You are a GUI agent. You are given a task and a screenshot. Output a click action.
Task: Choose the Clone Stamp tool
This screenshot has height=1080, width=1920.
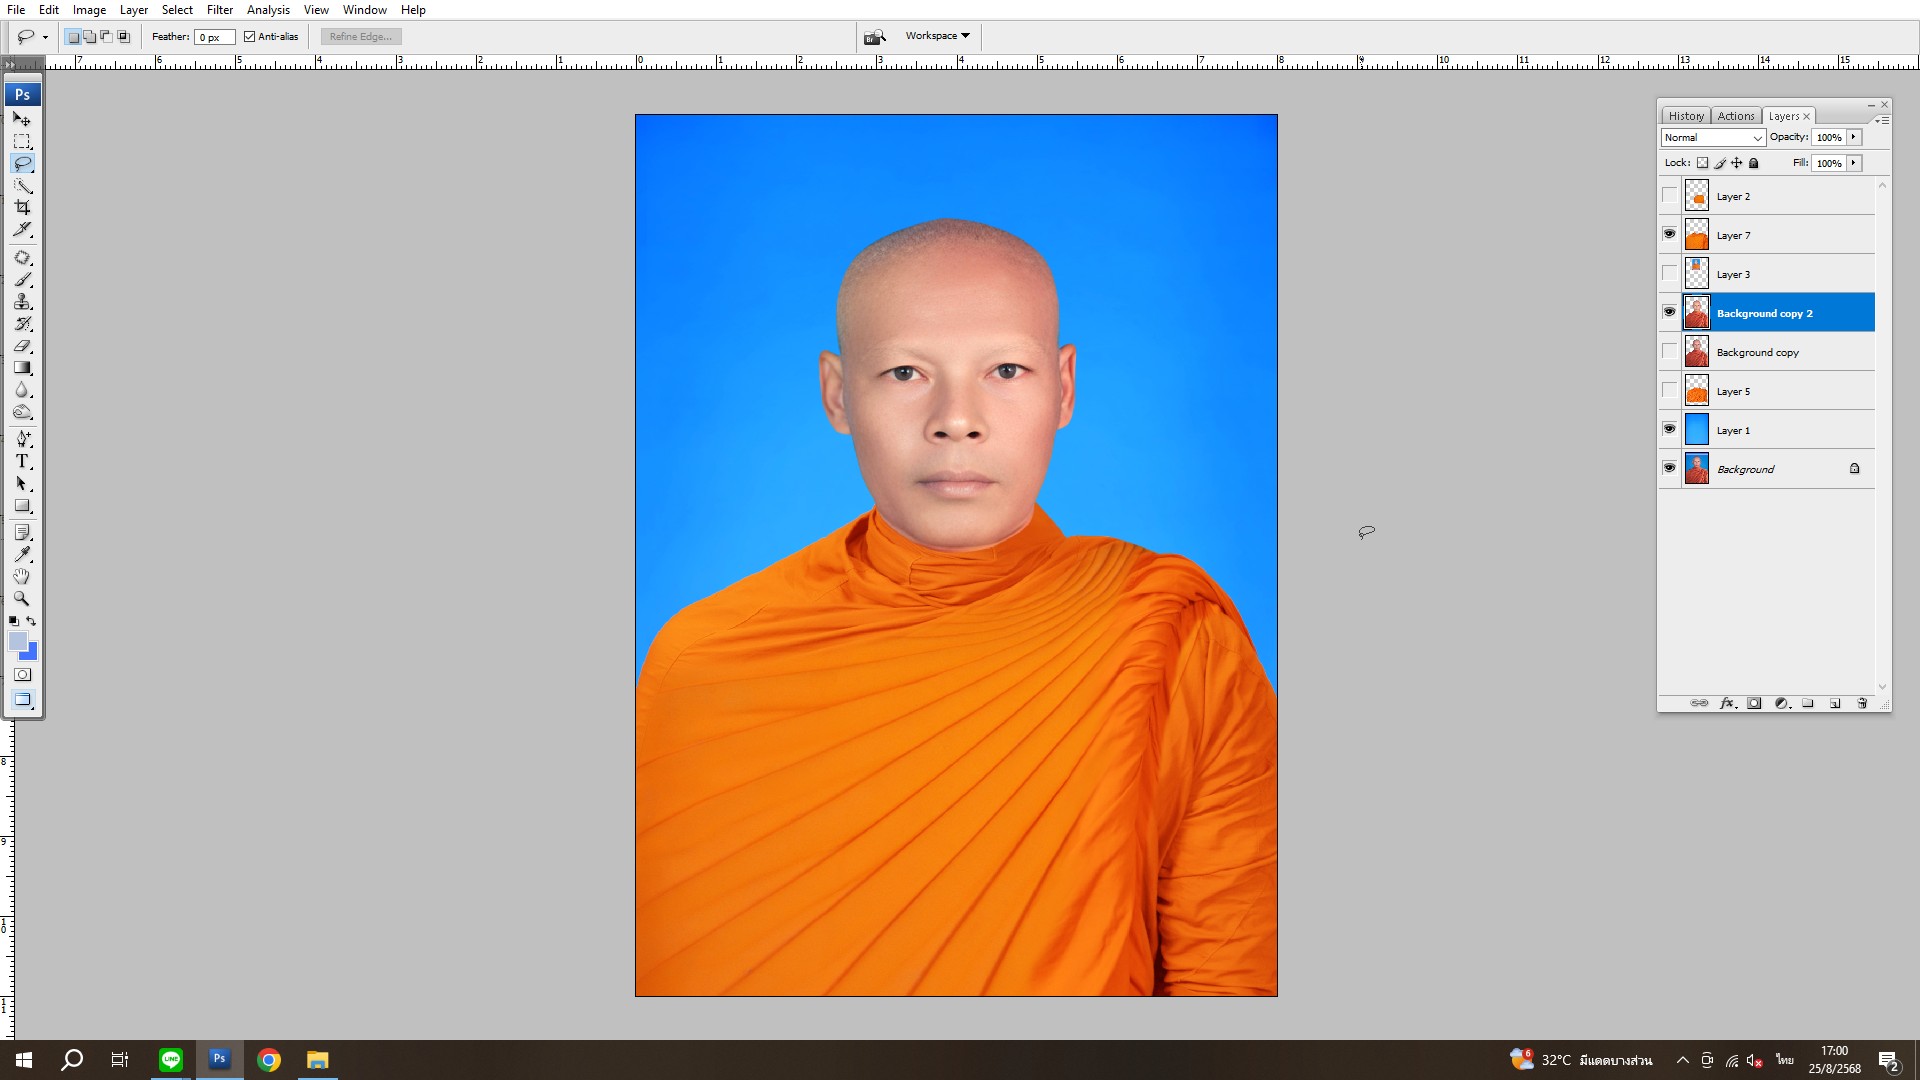click(x=22, y=302)
